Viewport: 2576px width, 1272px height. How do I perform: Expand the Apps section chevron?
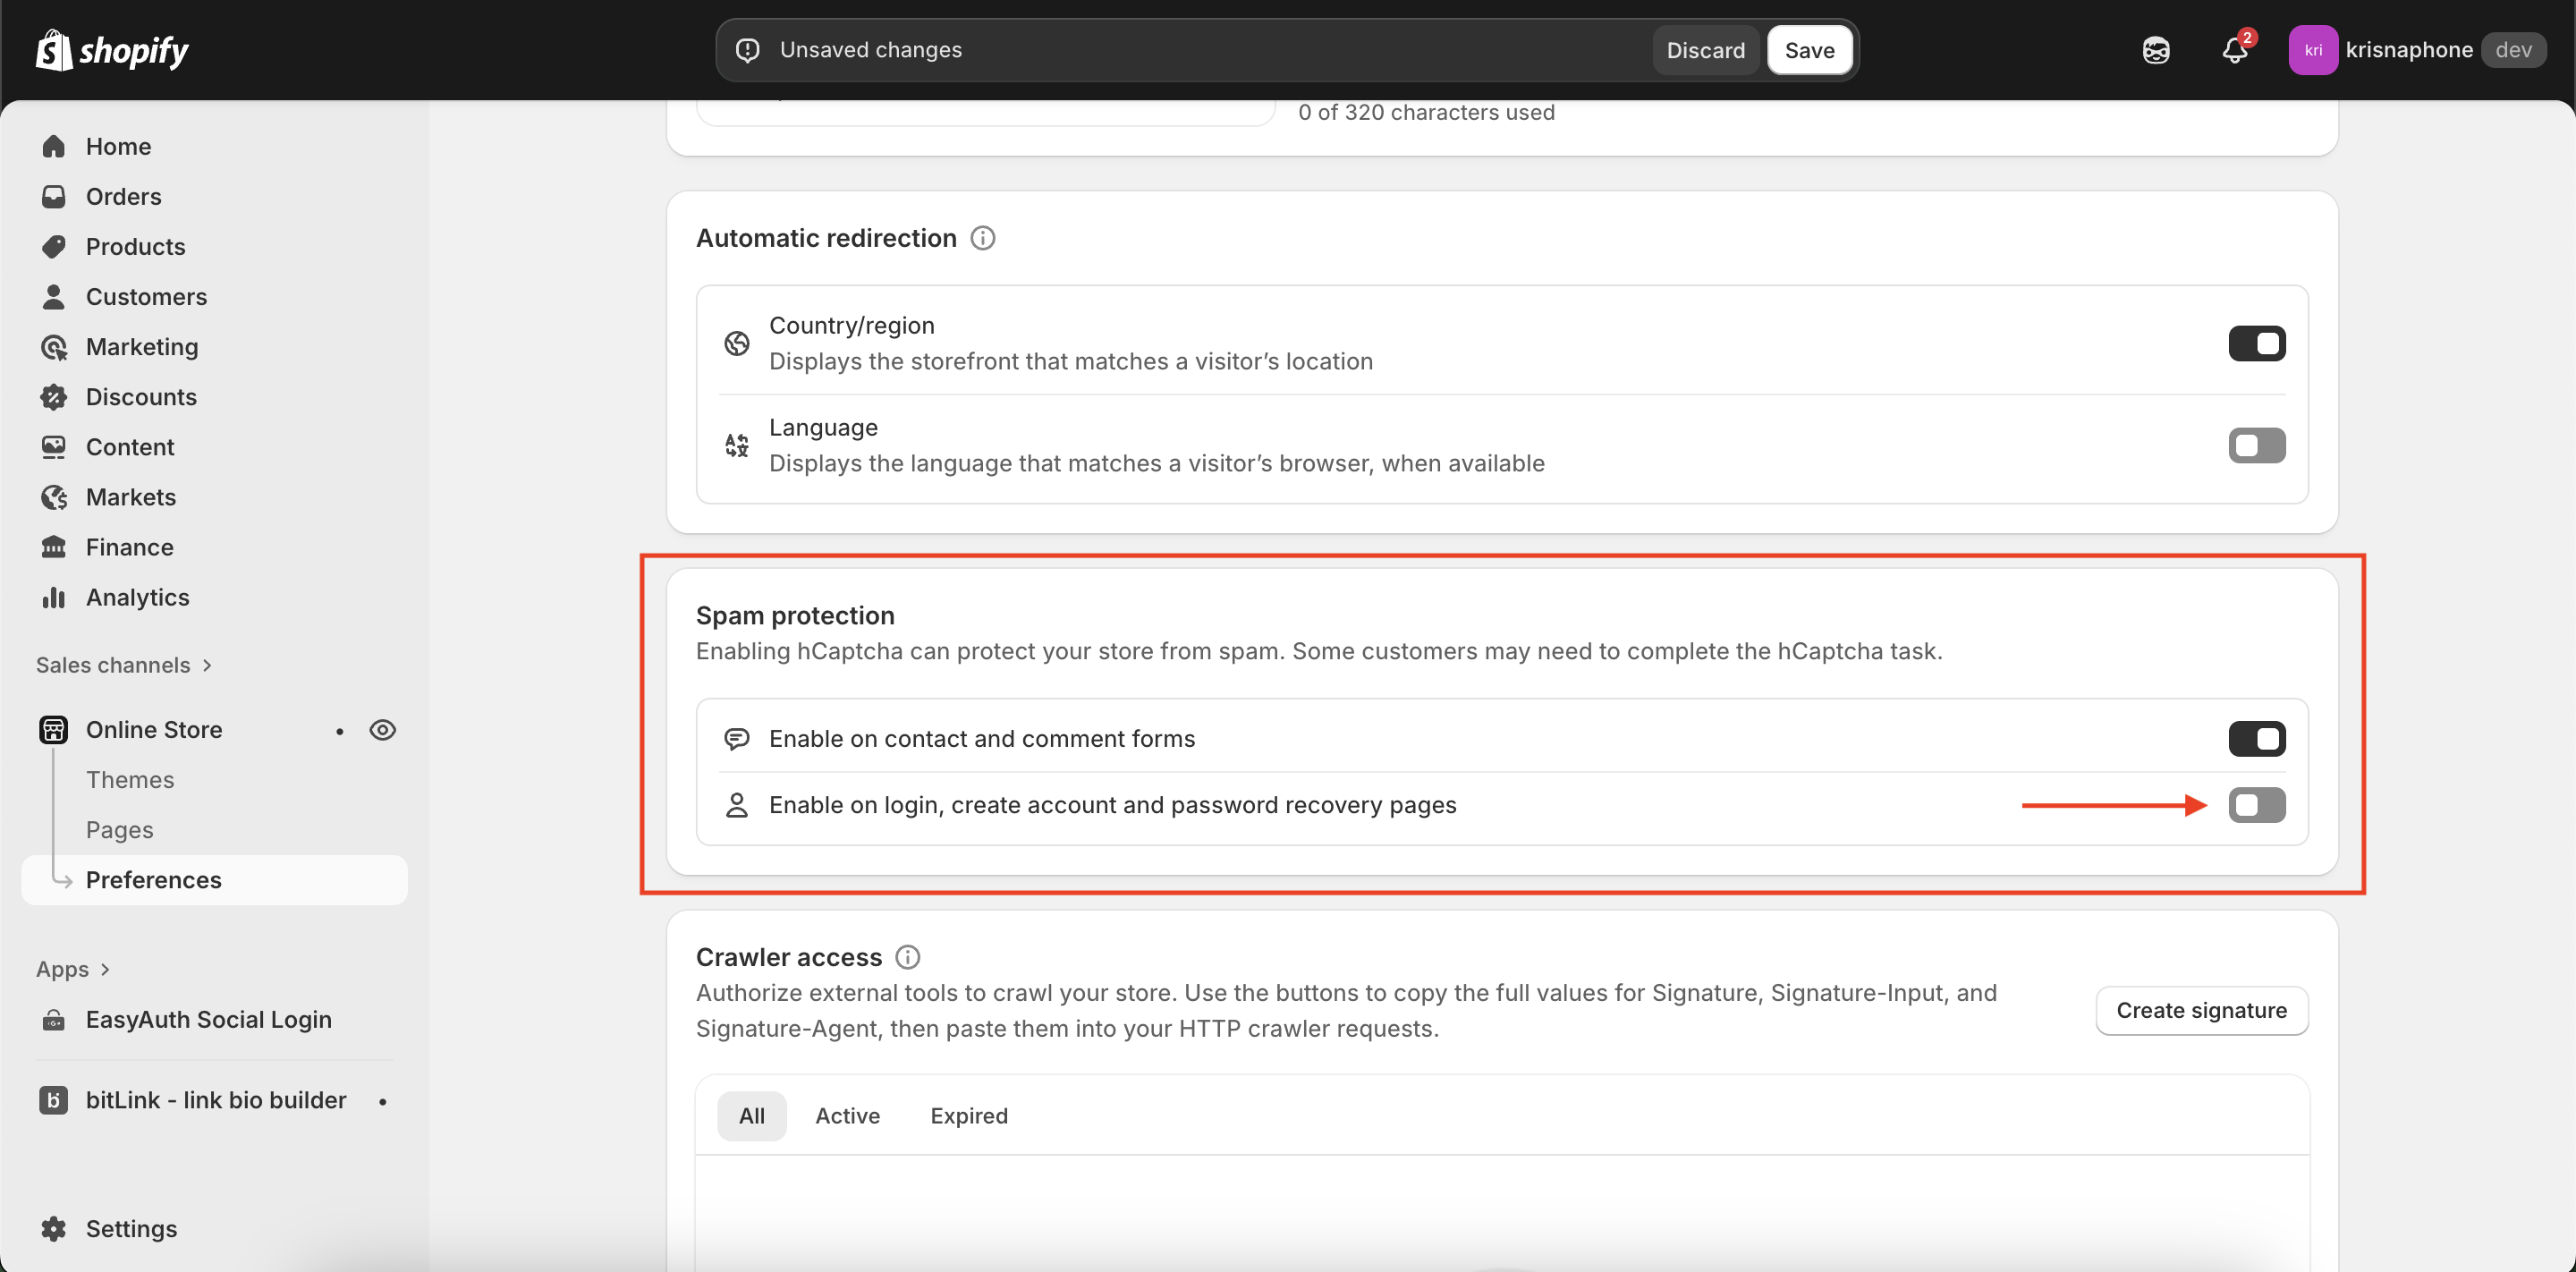tap(105, 969)
